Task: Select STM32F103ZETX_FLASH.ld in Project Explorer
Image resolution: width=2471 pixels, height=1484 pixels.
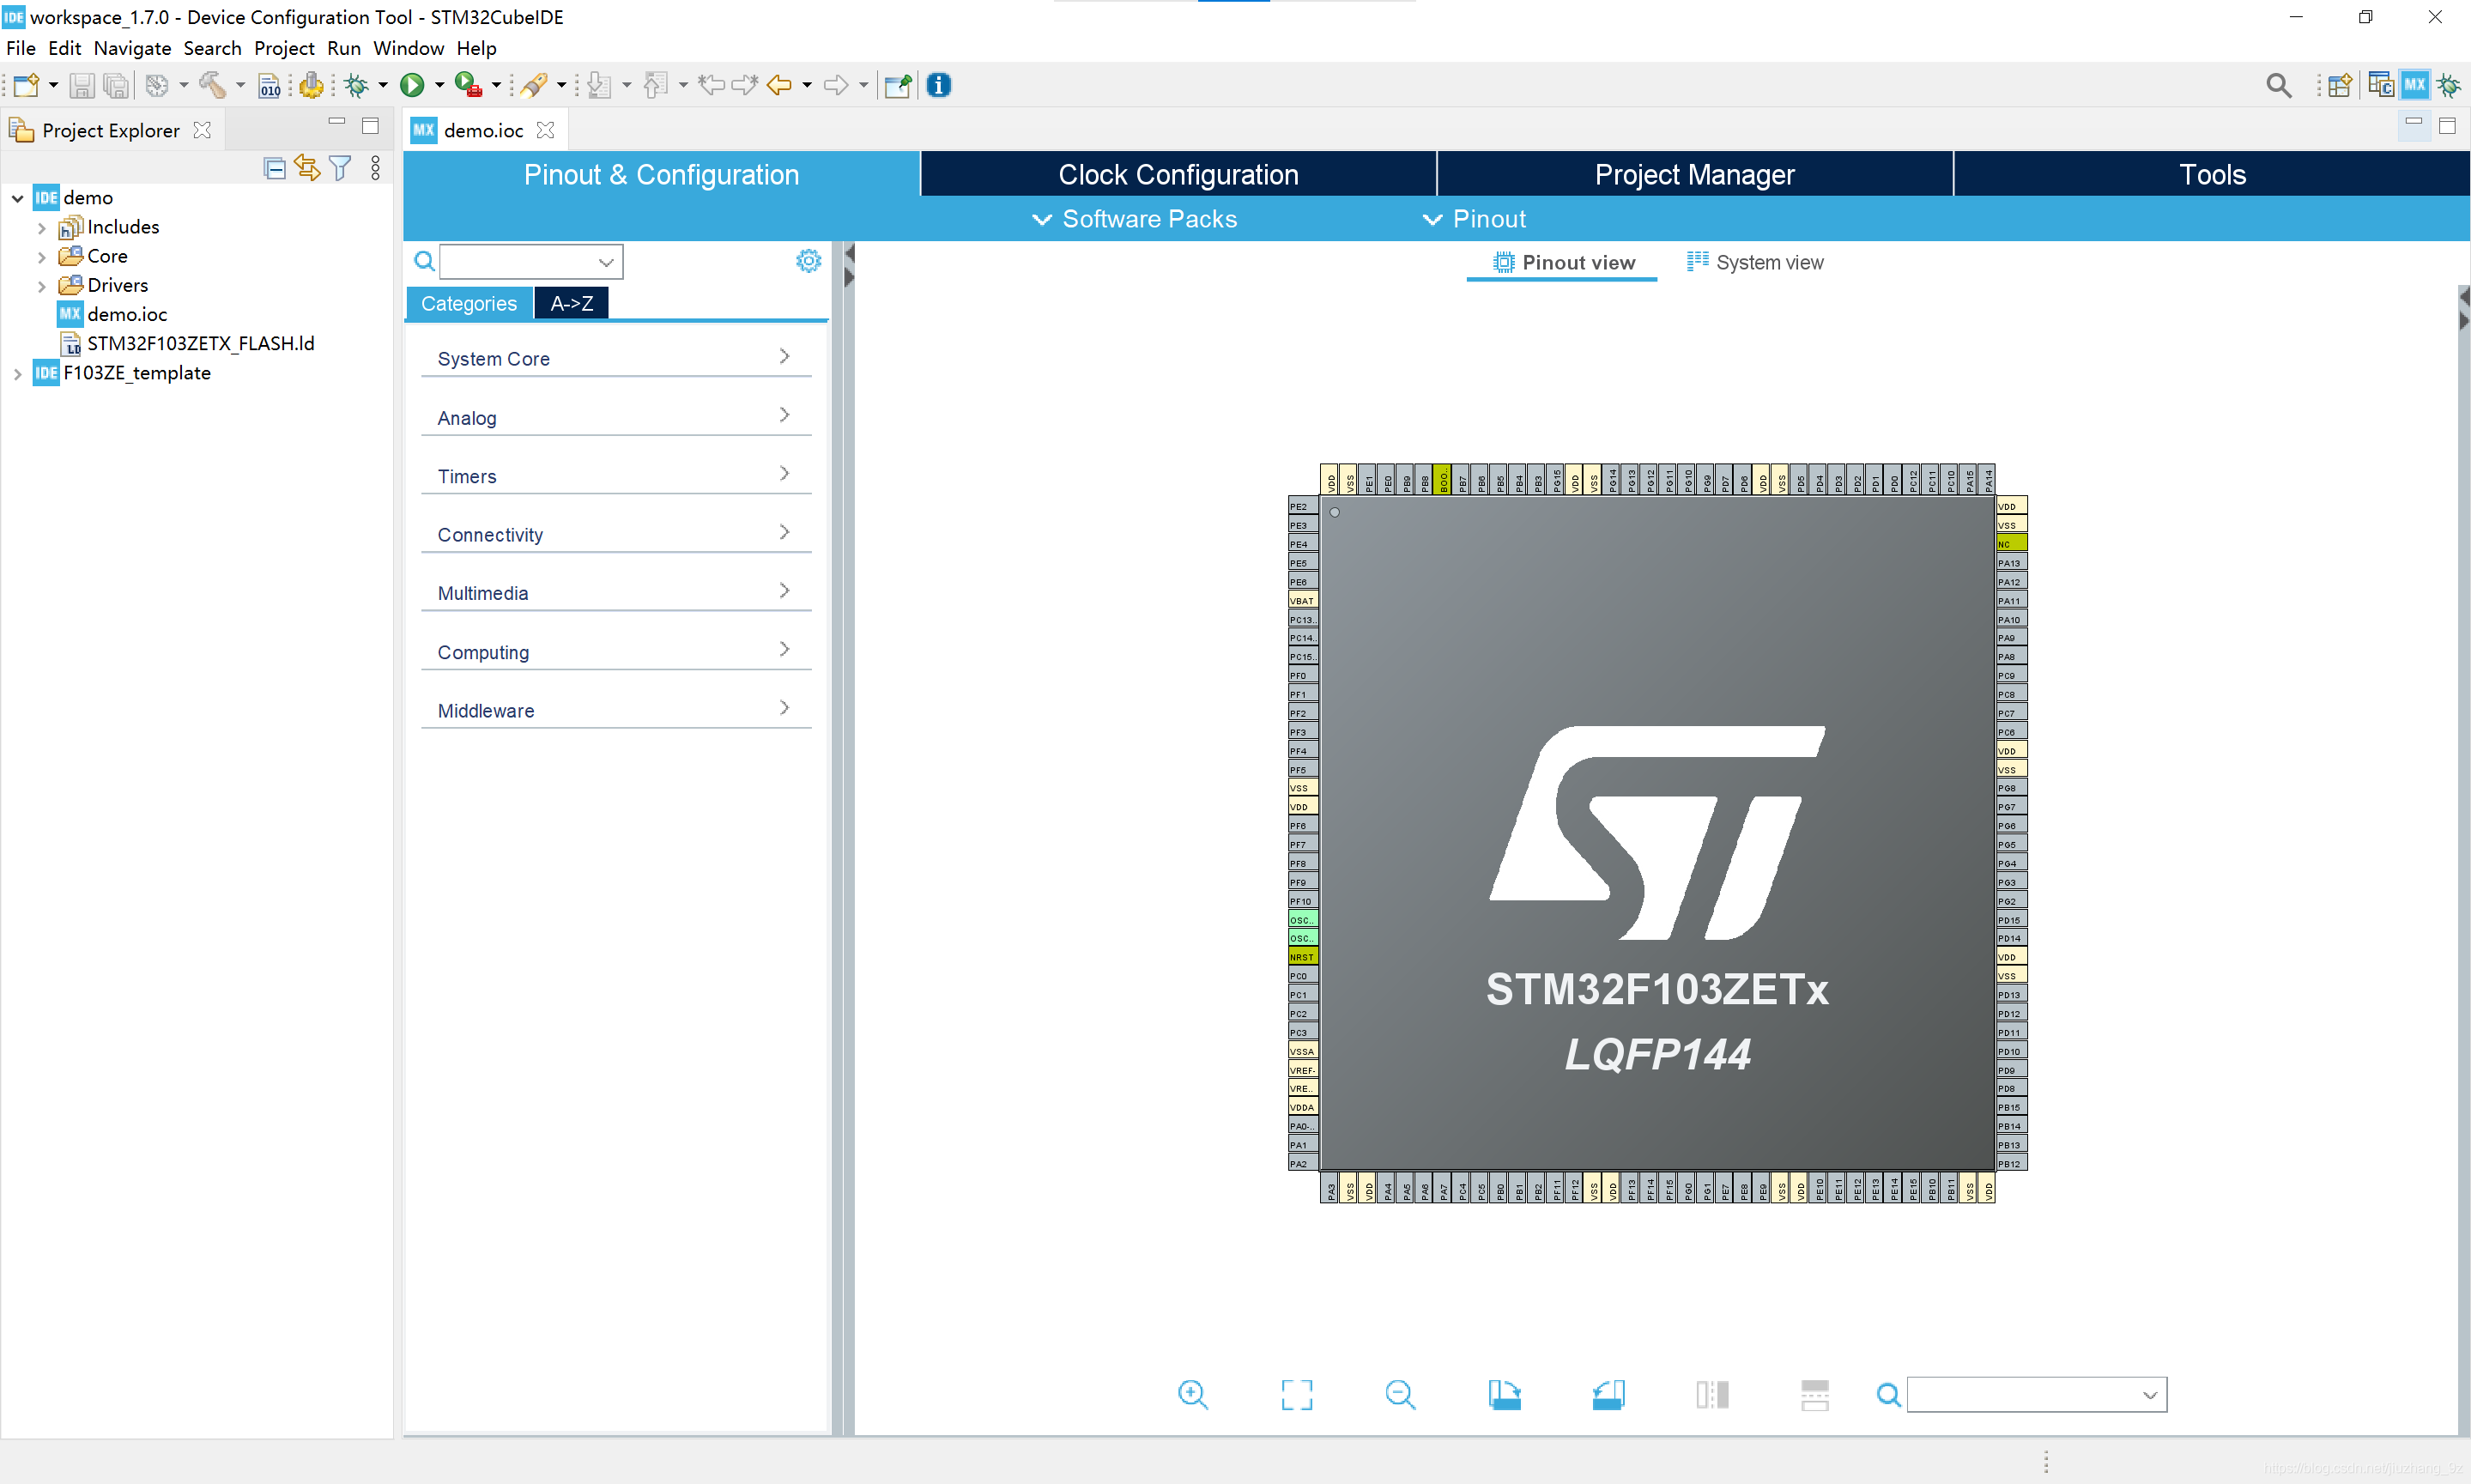Action: 200,344
